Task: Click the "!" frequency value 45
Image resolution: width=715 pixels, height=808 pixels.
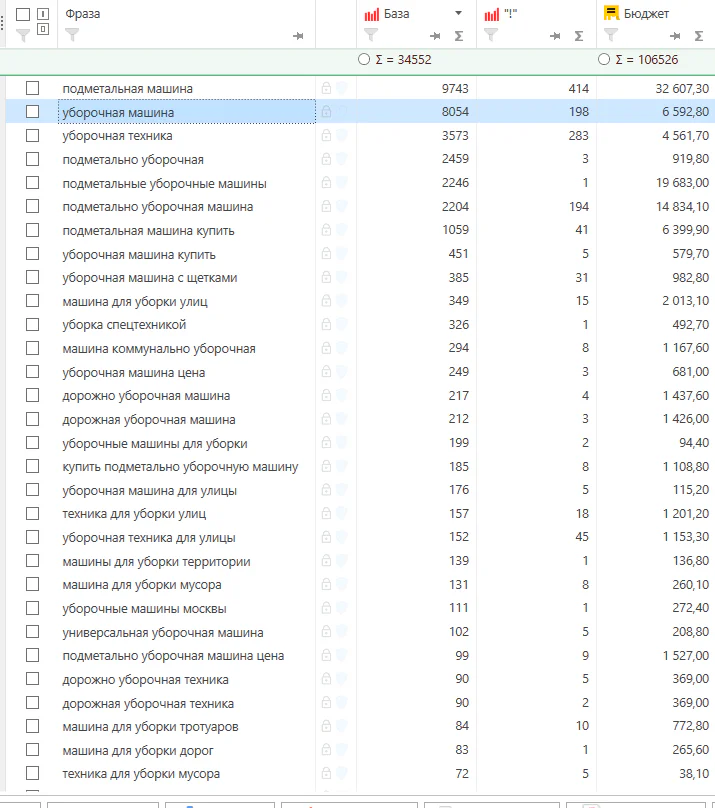Action: tap(582, 537)
